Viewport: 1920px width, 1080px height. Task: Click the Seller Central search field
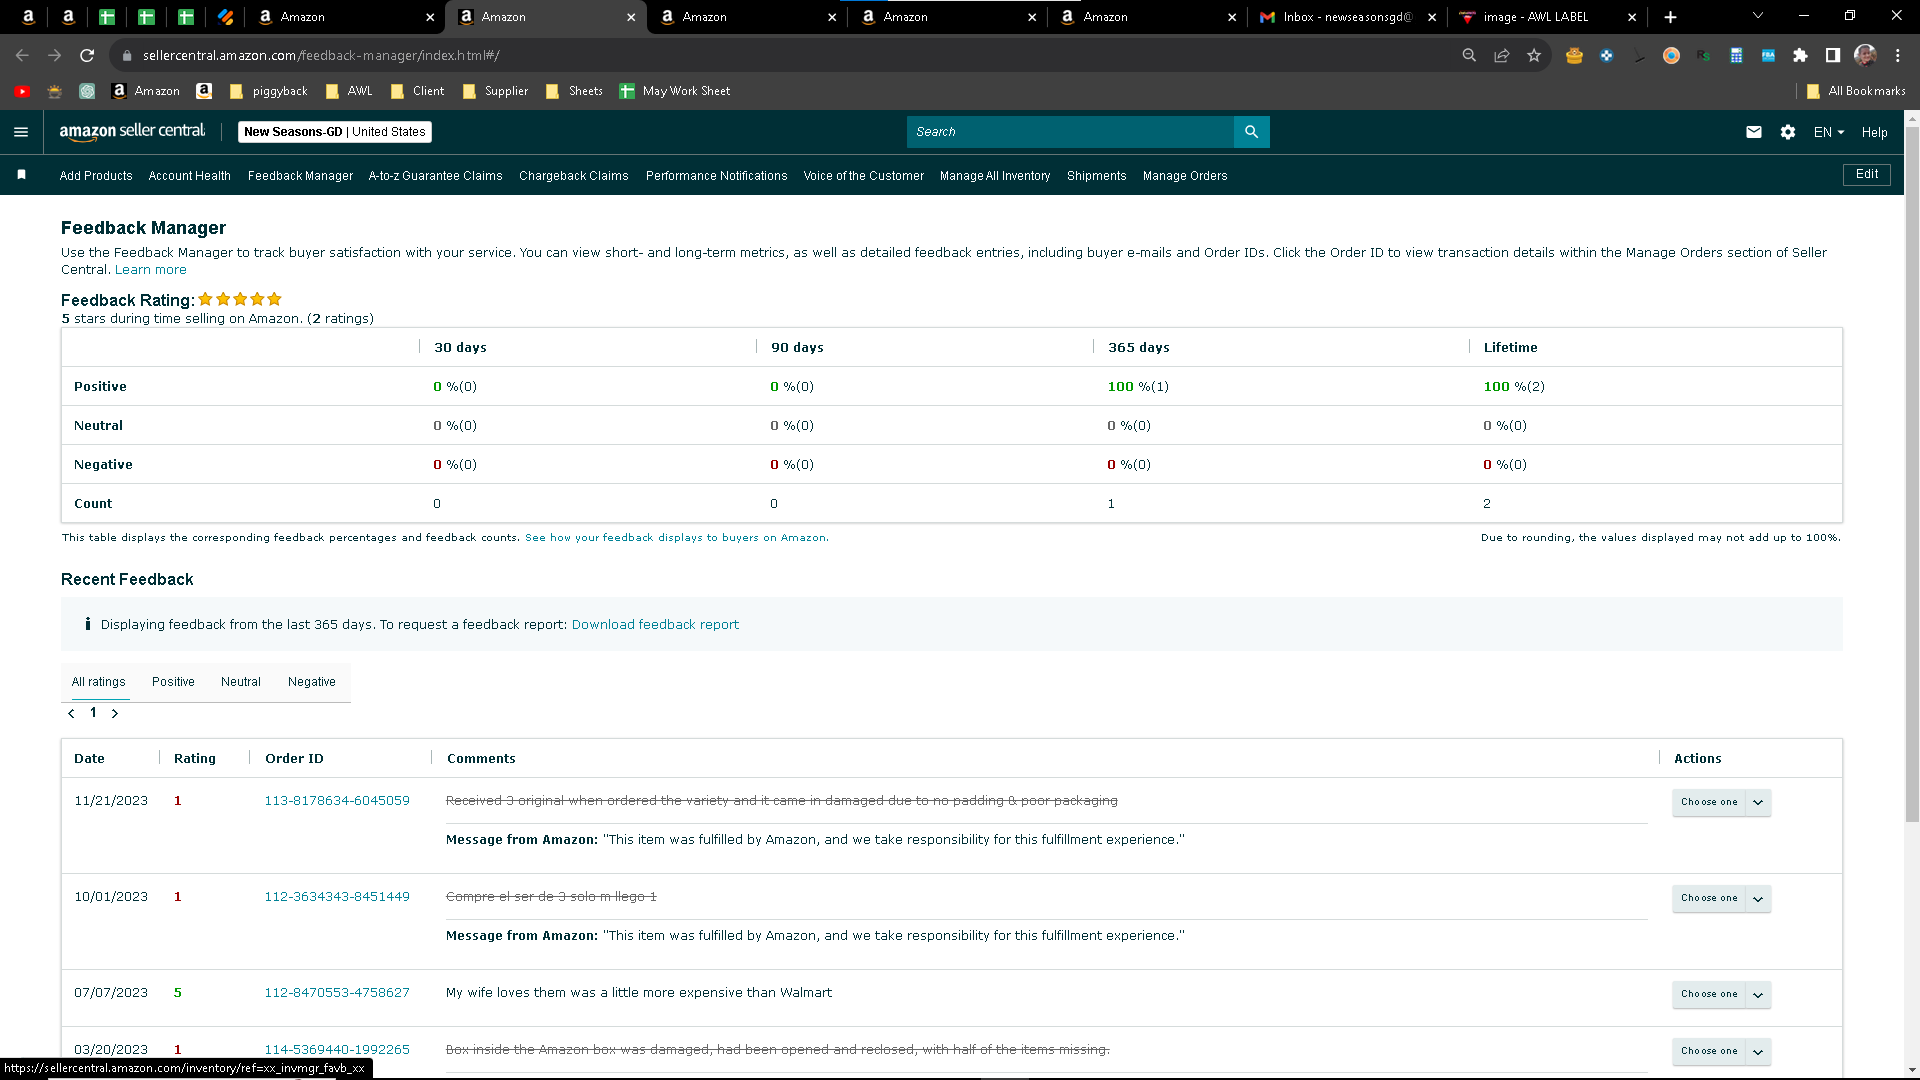coord(1070,132)
